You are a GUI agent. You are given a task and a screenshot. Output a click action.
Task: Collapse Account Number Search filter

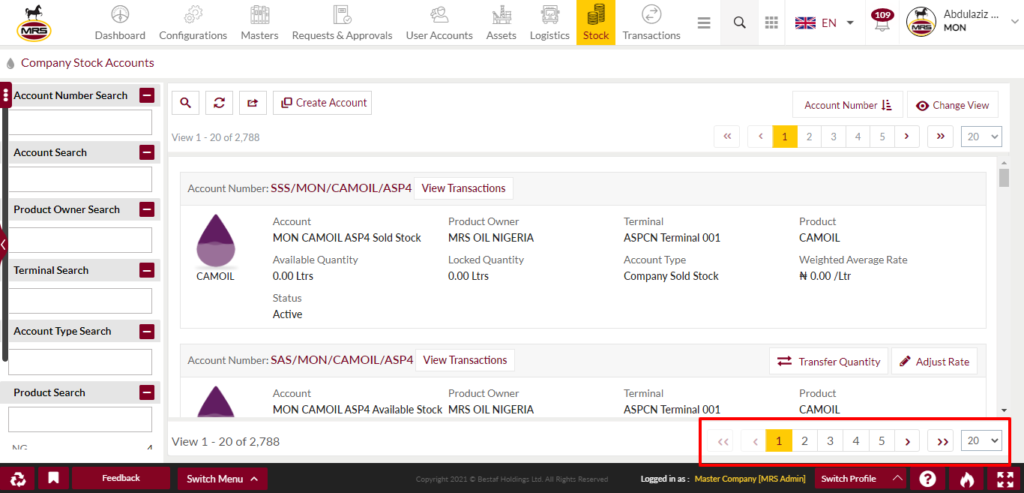147,95
